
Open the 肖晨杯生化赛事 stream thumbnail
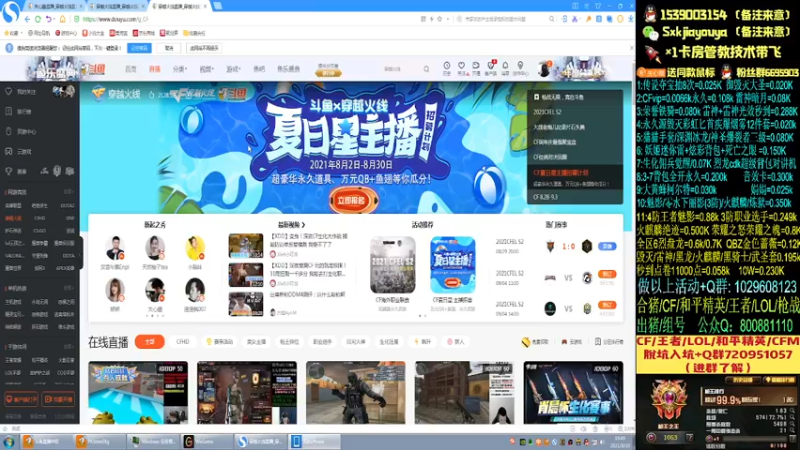(x=573, y=392)
